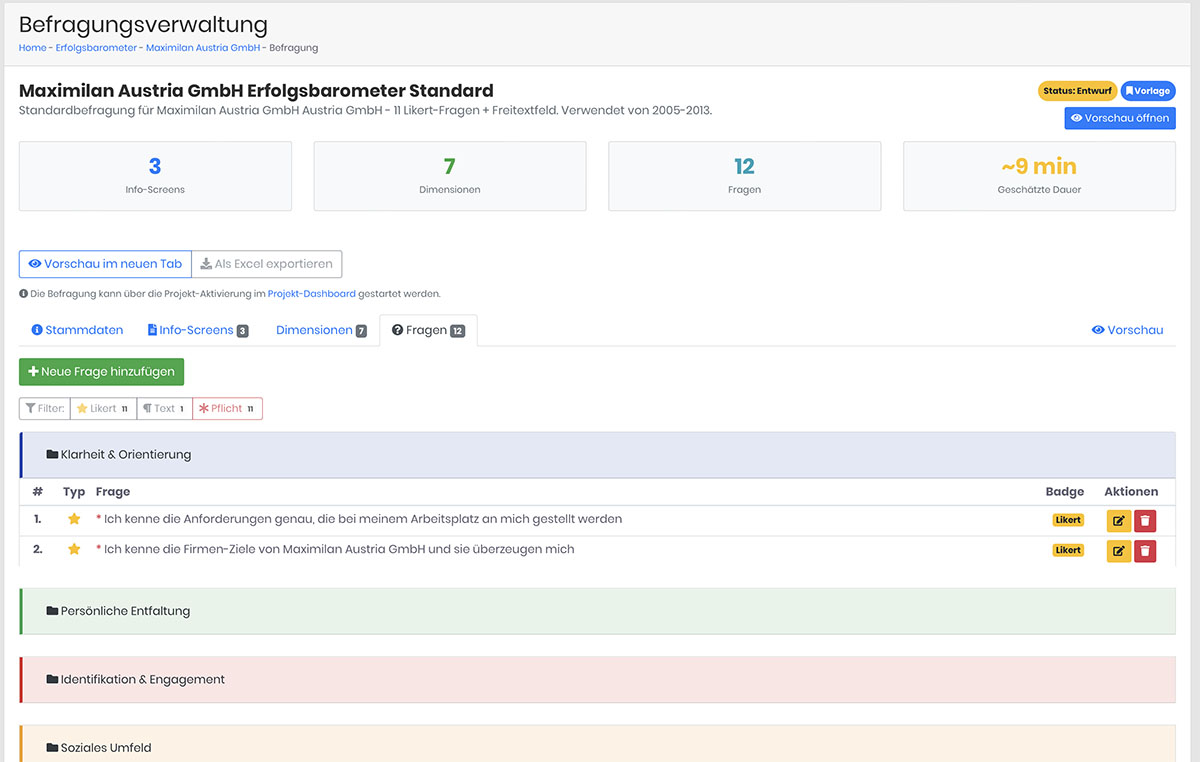Click the Vorlage bookmark badge
This screenshot has height=762, width=1200.
1147,91
